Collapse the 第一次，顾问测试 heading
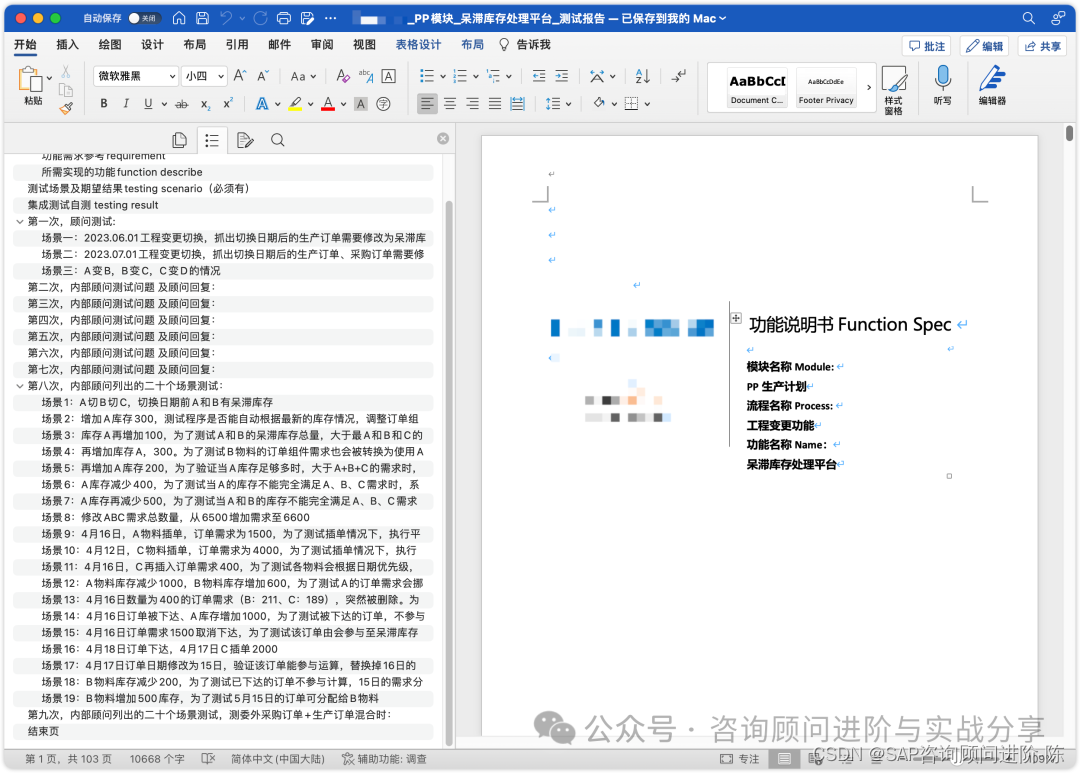This screenshot has width=1080, height=773. click(x=19, y=222)
